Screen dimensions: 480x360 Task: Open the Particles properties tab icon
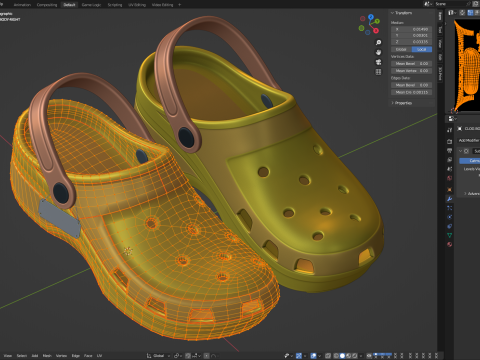(449, 208)
